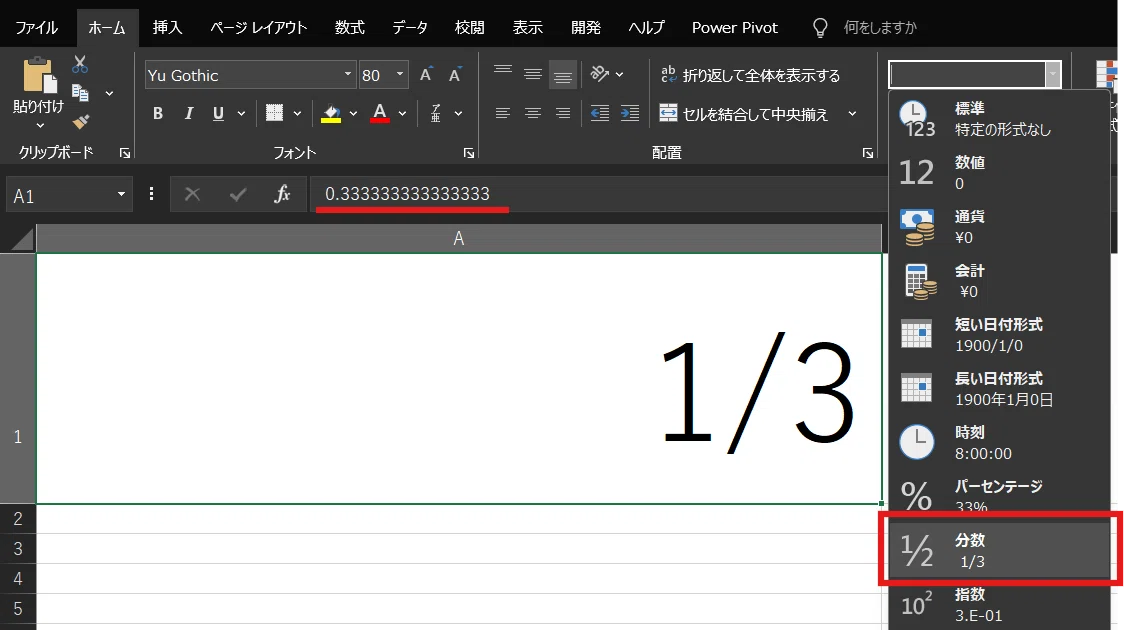
Task: Toggle Underline formatting
Action: click(219, 113)
